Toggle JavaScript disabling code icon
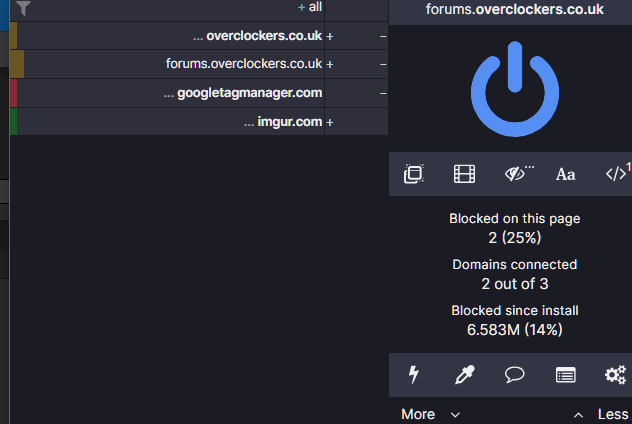This screenshot has width=632, height=424. [616, 174]
